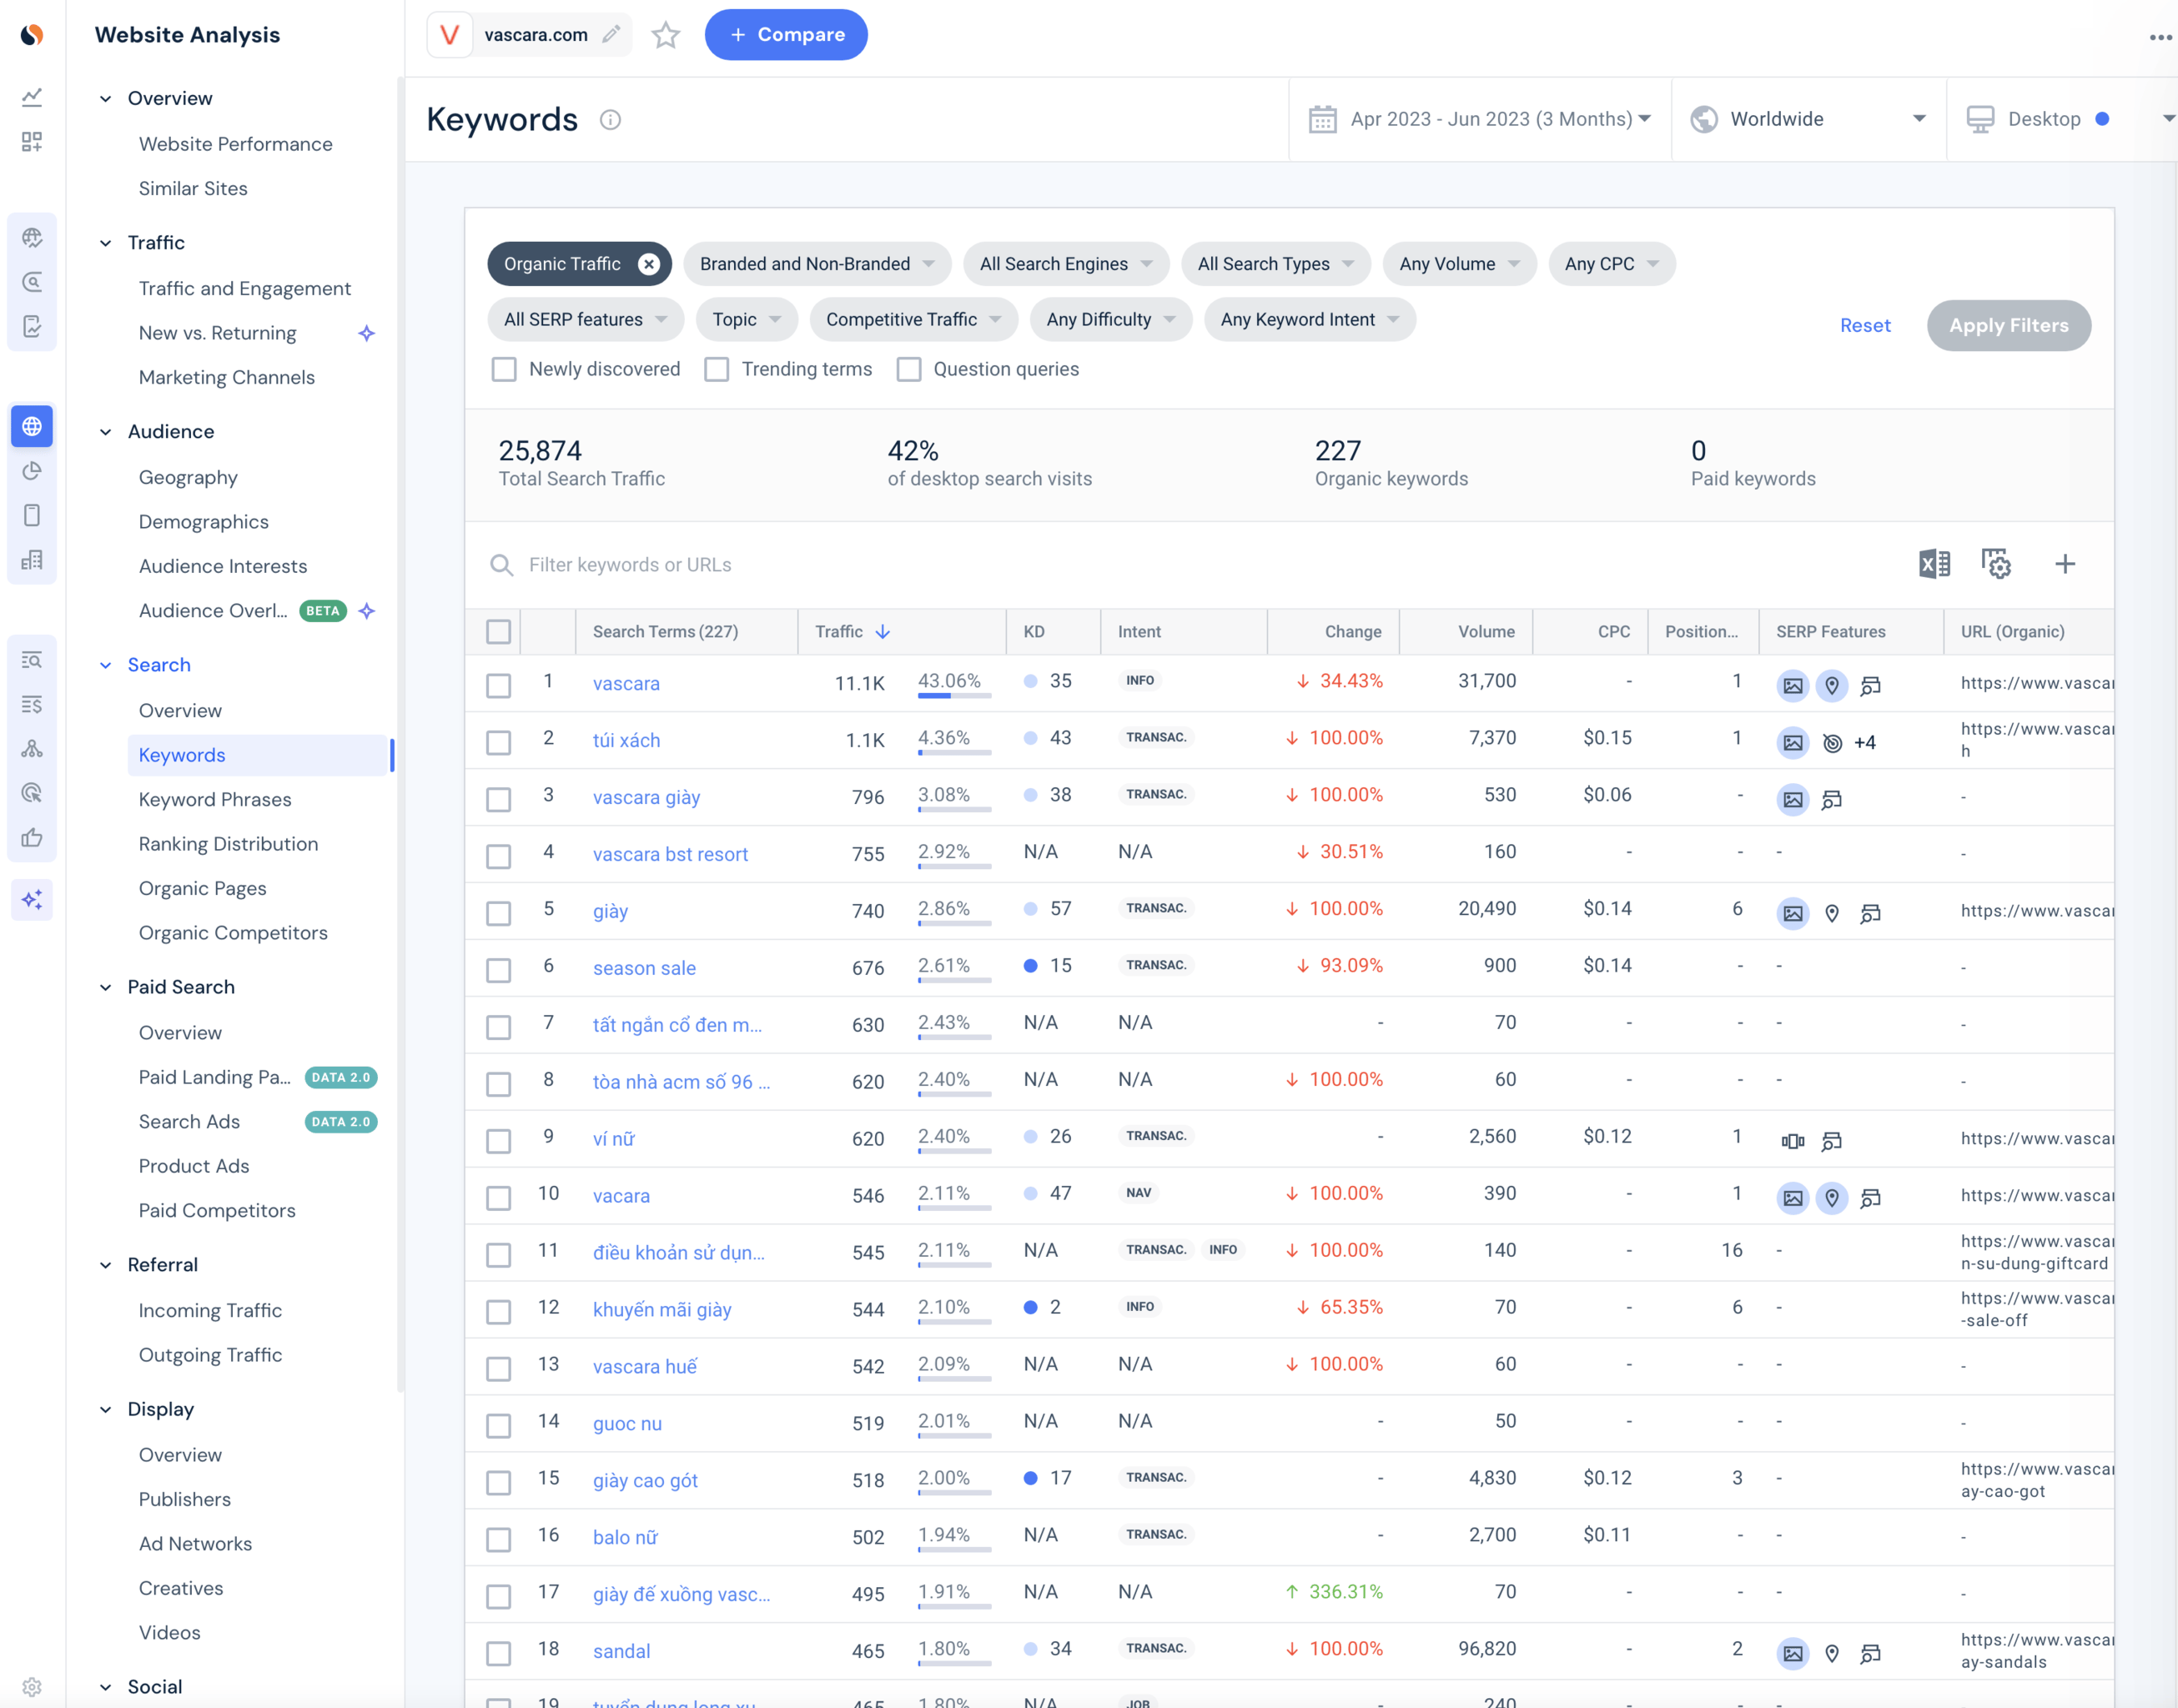Viewport: 2178px width, 1708px height.
Task: Select the checkbox for the vascara row
Action: 499,686
